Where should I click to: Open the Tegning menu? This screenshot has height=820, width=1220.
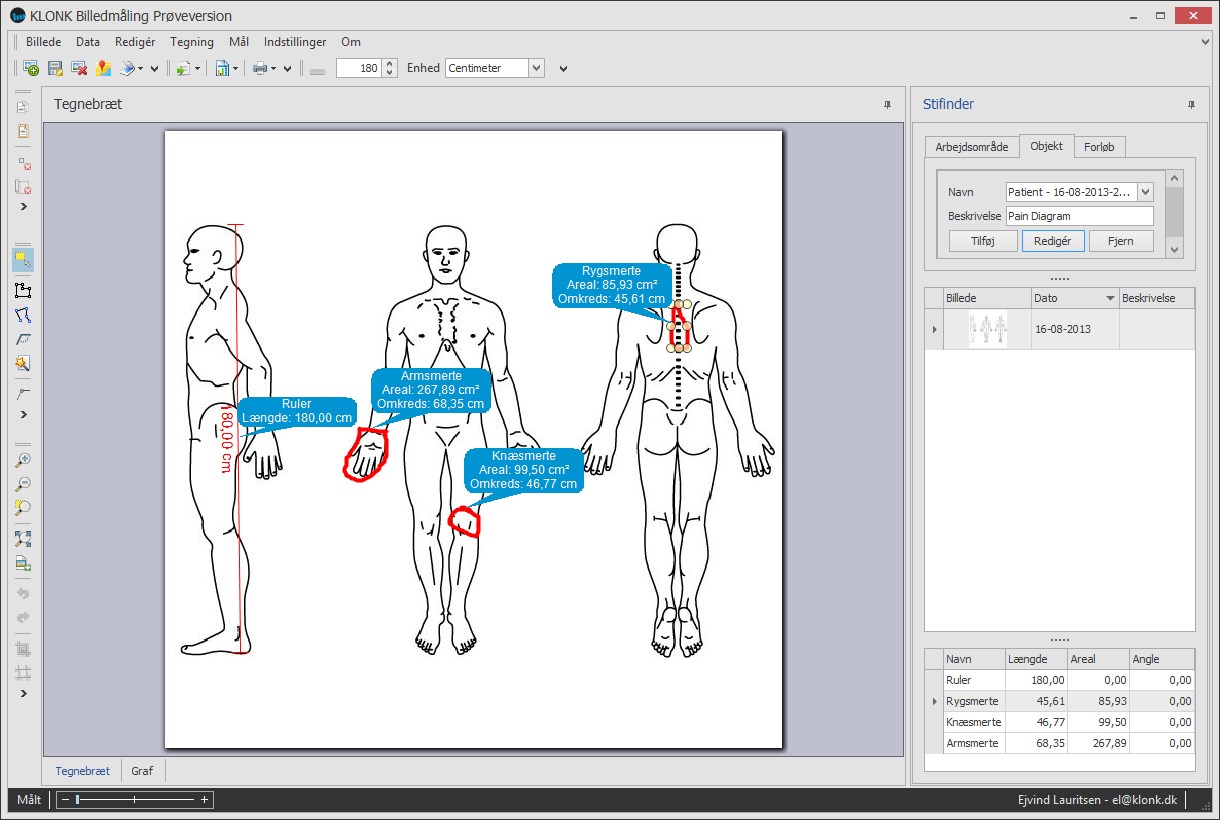coord(192,42)
